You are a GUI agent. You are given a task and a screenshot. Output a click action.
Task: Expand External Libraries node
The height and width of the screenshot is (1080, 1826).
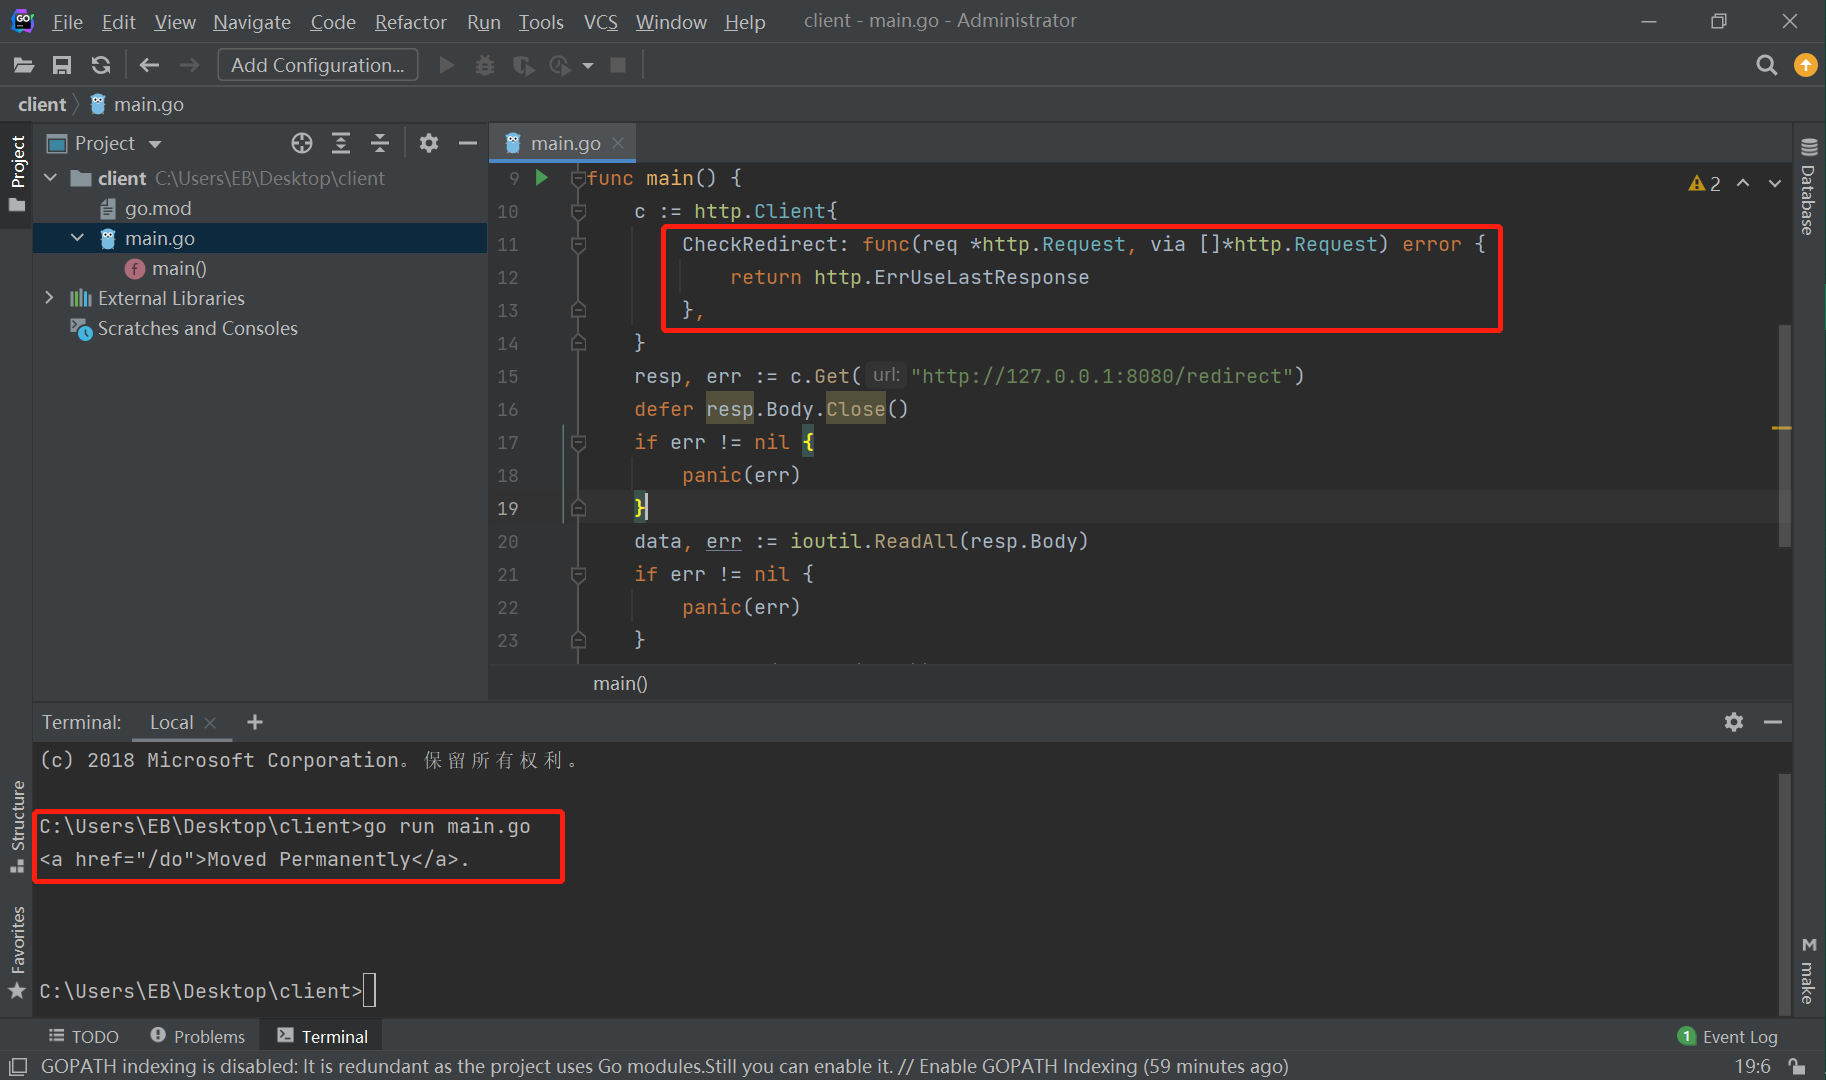[x=49, y=298]
